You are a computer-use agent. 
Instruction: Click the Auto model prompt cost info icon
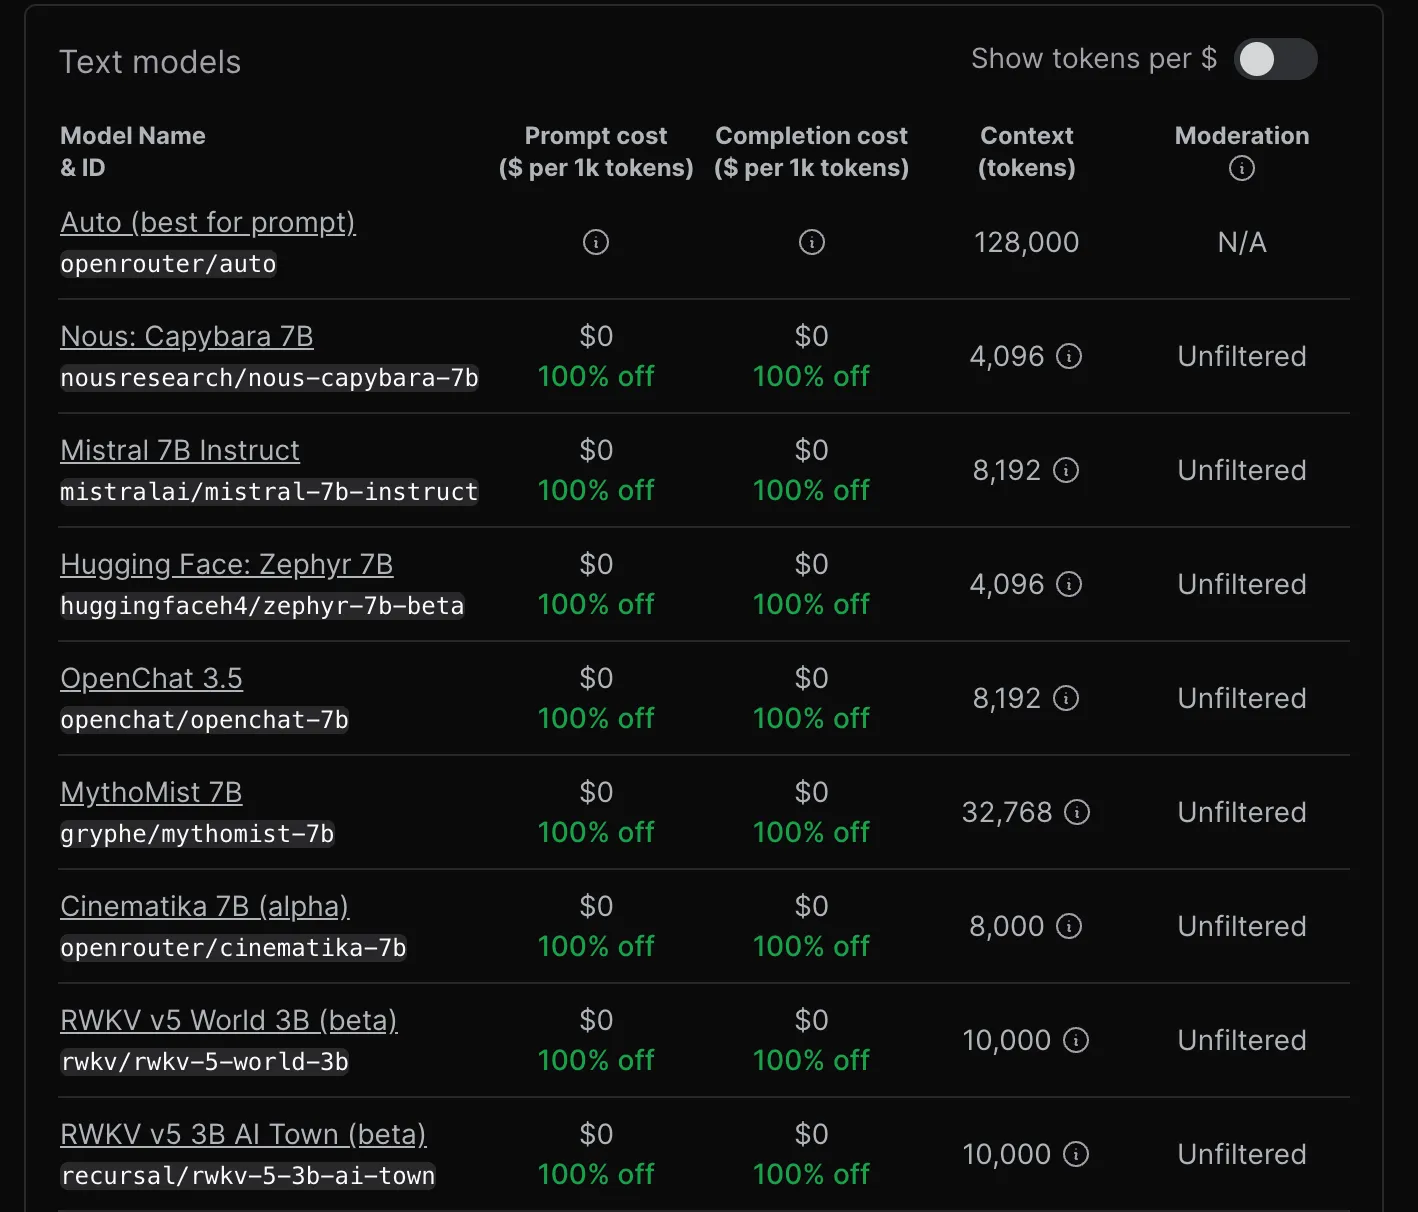596,242
